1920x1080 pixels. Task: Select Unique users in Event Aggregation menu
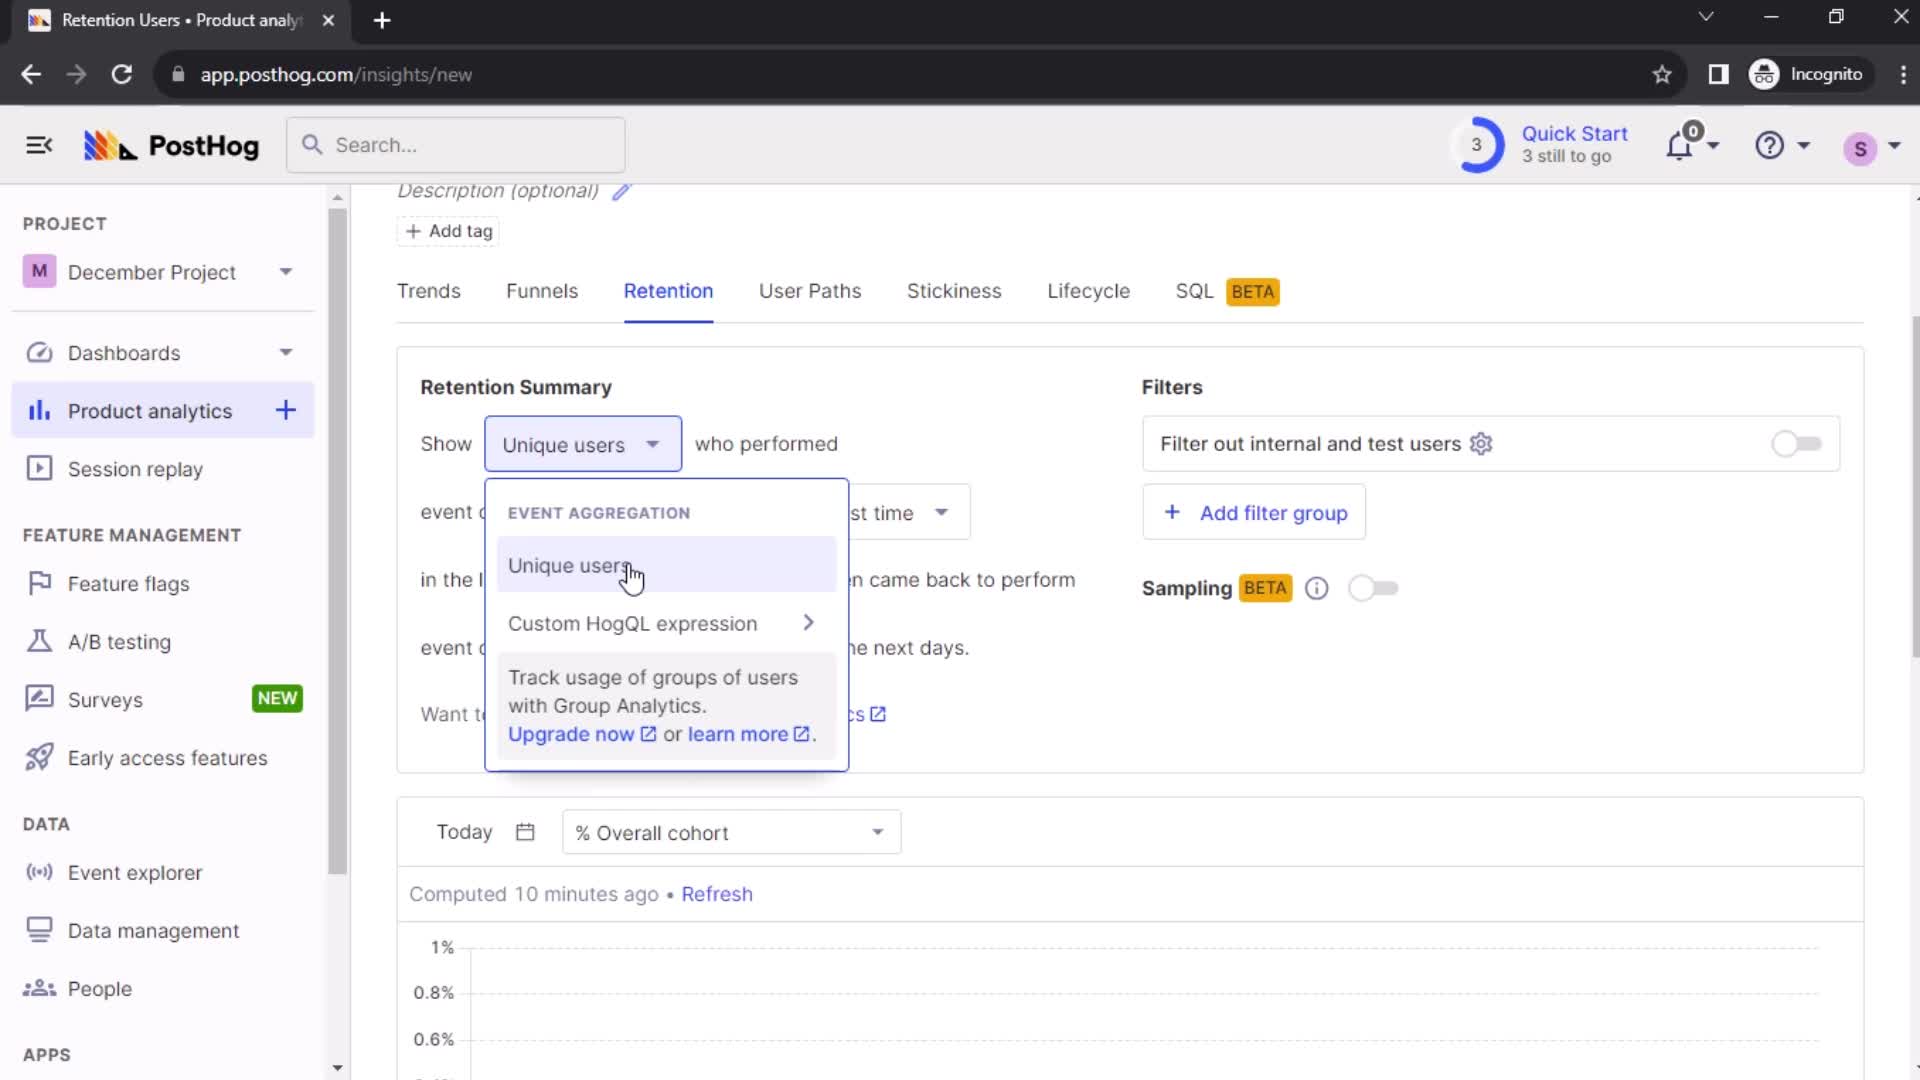coord(665,566)
